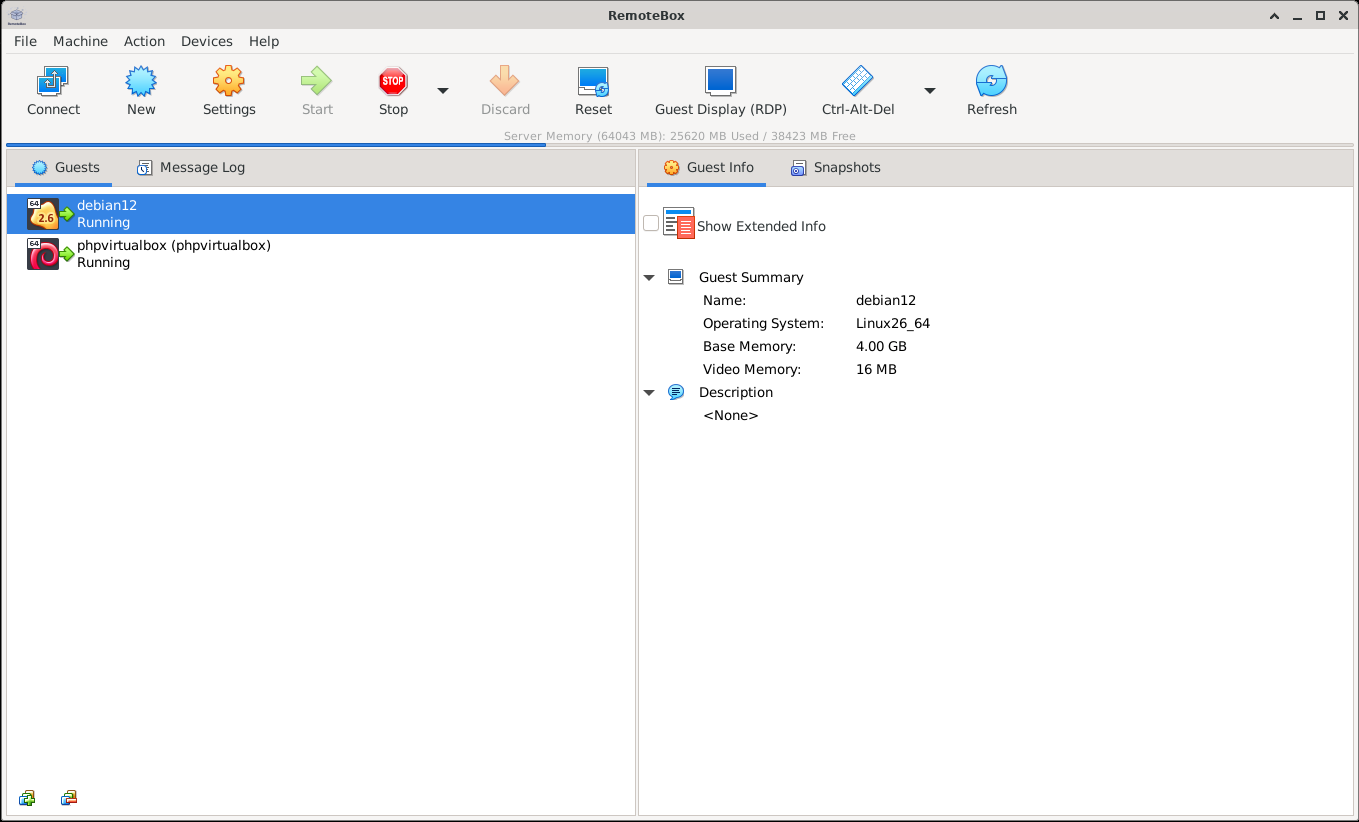Screen dimensions: 1359x822
Task: Click the remove guest group icon at bottom
Action: point(68,798)
